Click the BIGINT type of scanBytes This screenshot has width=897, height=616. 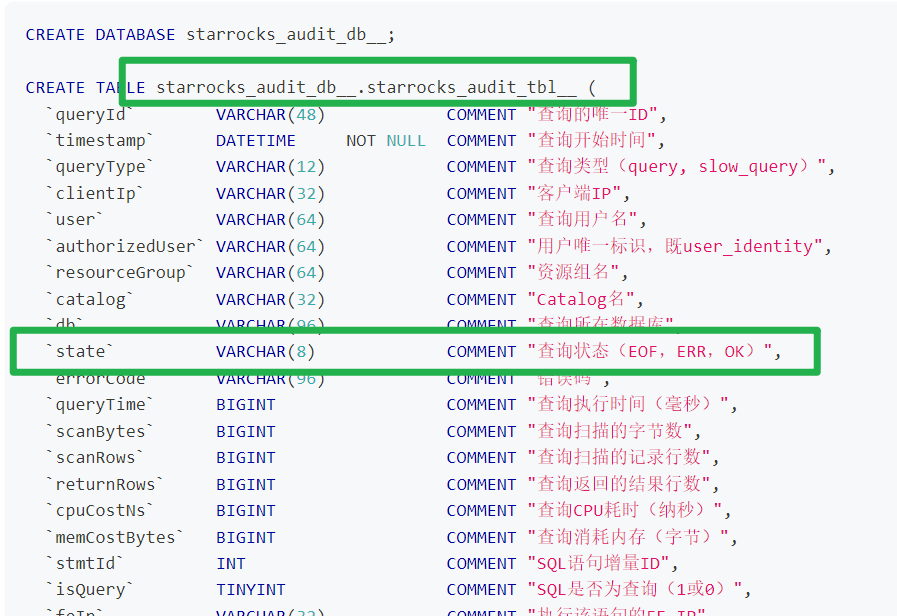click(x=245, y=431)
